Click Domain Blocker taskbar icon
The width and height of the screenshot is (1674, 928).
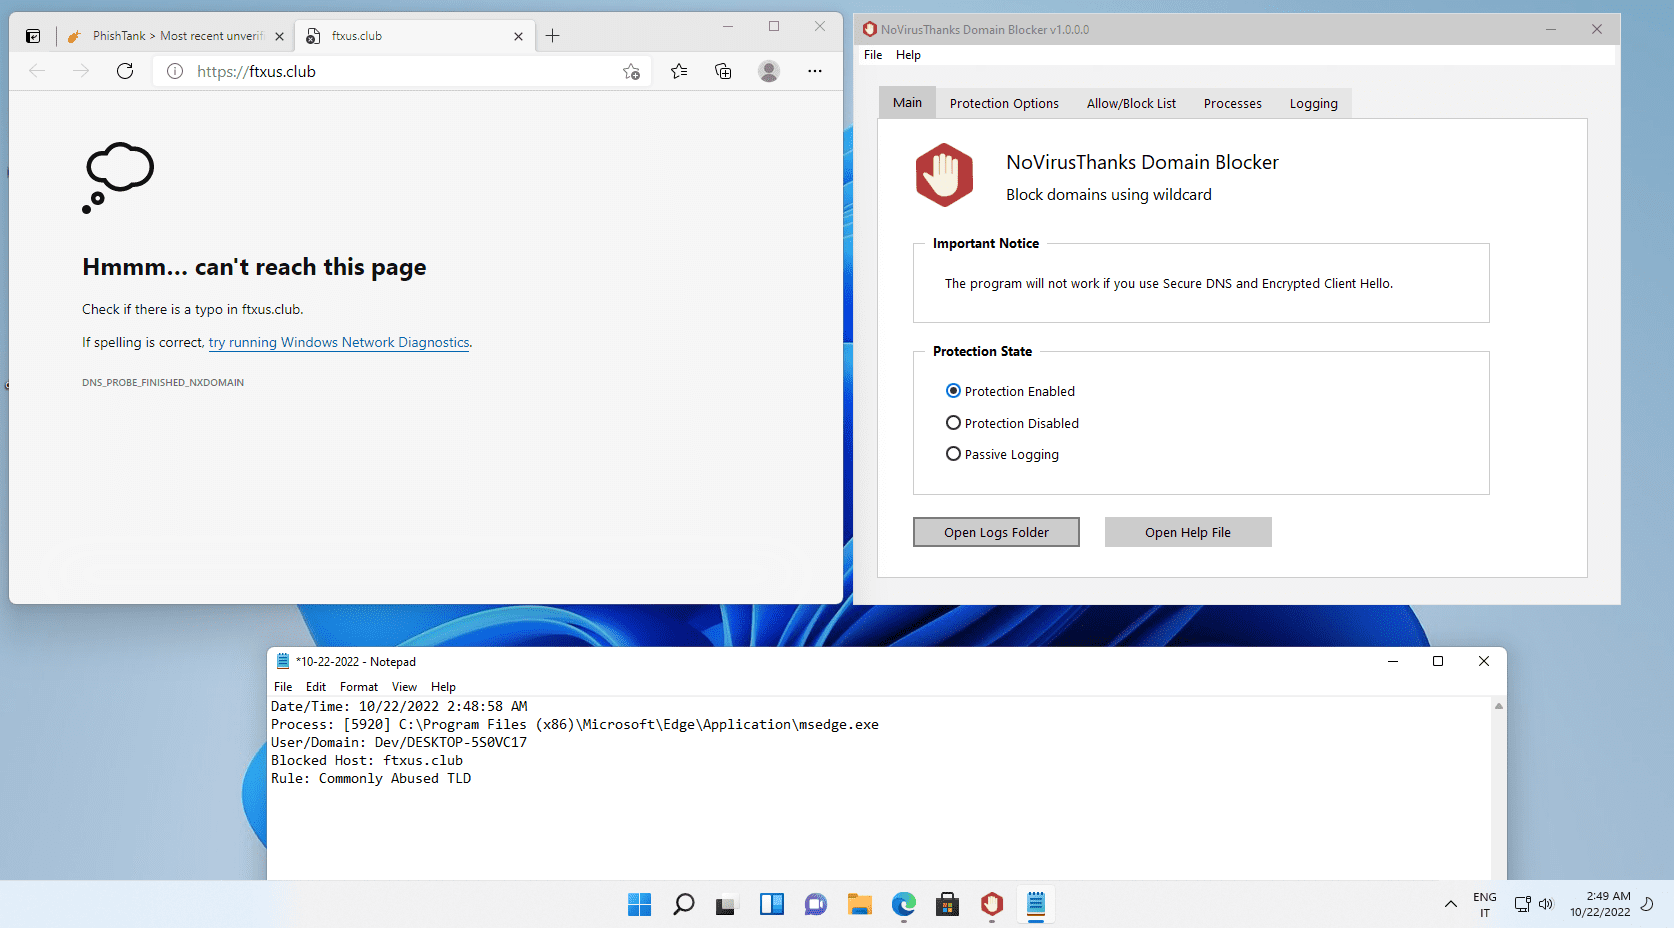point(992,905)
